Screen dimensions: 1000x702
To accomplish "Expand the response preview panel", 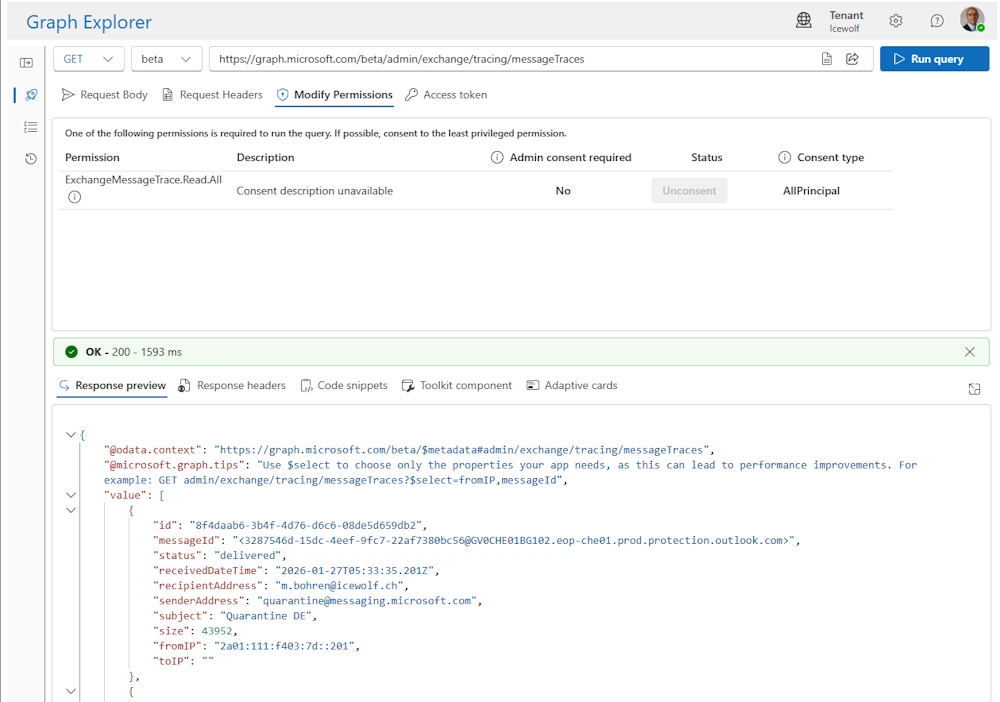I will 974,389.
